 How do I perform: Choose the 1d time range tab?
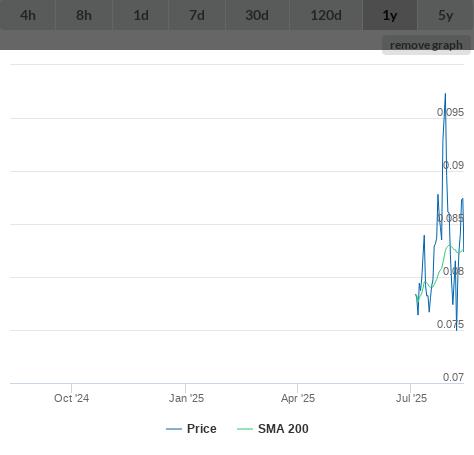pos(141,15)
